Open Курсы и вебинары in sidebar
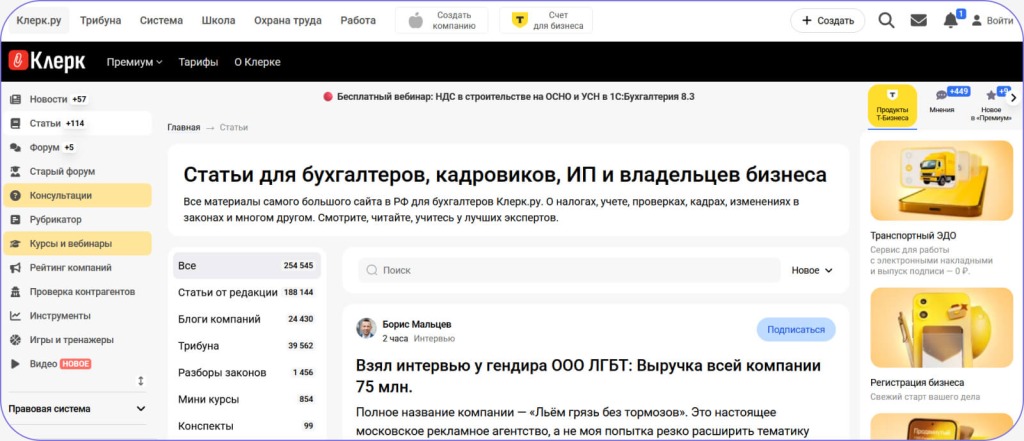This screenshot has height=441, width=1024. tap(77, 243)
